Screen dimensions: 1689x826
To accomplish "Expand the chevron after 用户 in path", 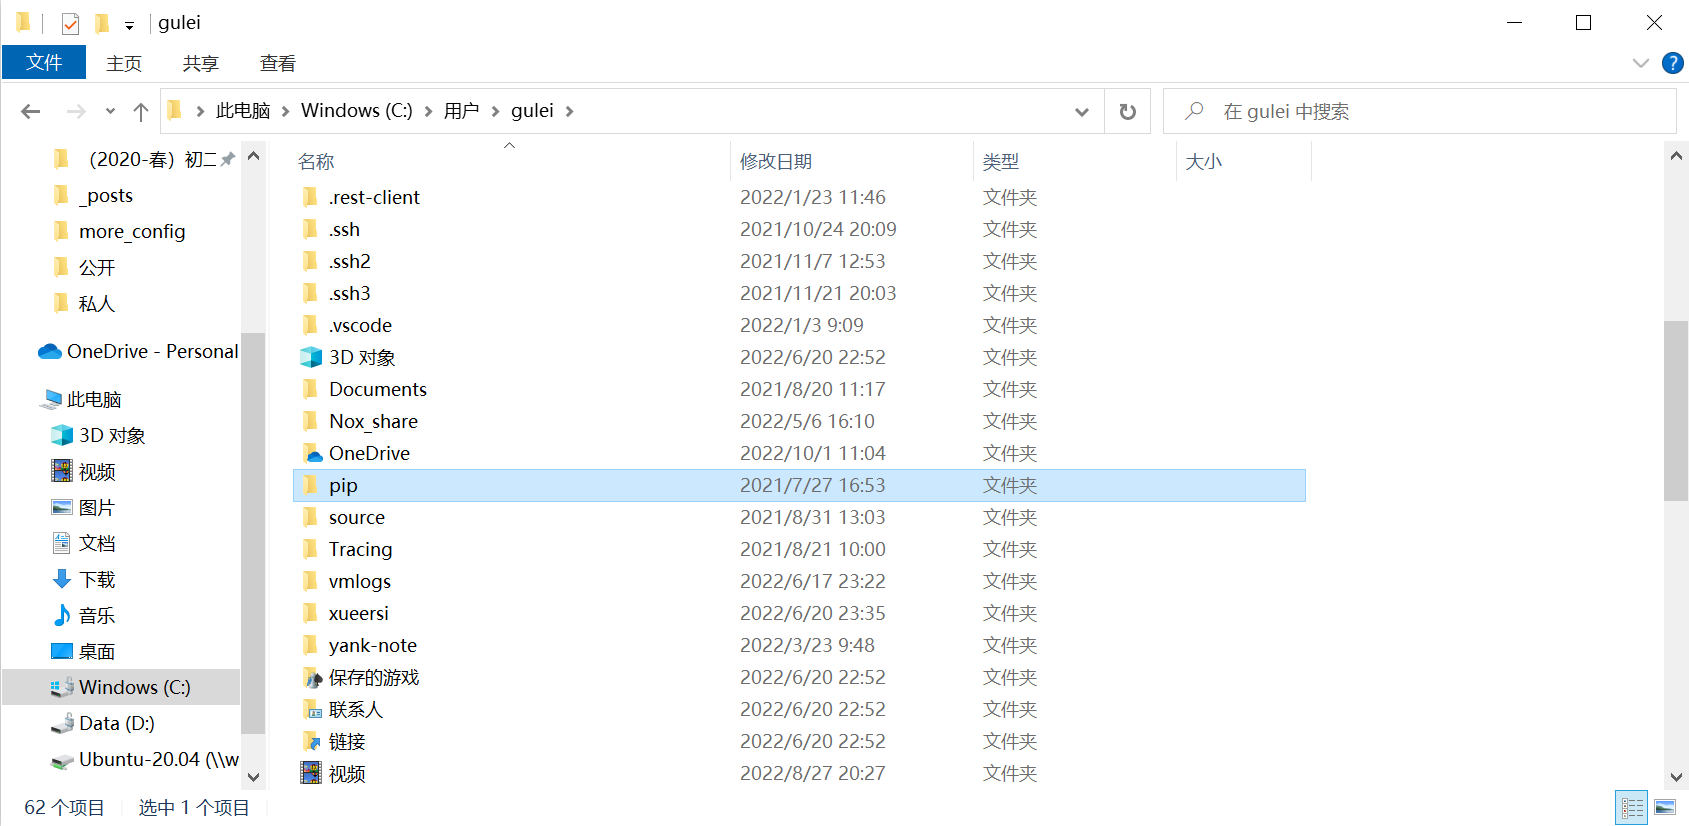I will (x=495, y=111).
